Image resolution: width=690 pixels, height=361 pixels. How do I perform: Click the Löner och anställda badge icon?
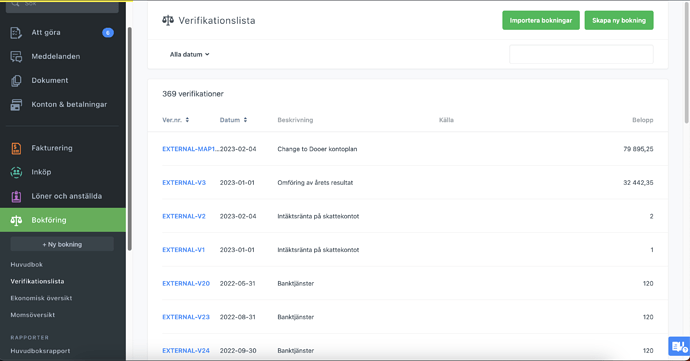click(x=16, y=196)
